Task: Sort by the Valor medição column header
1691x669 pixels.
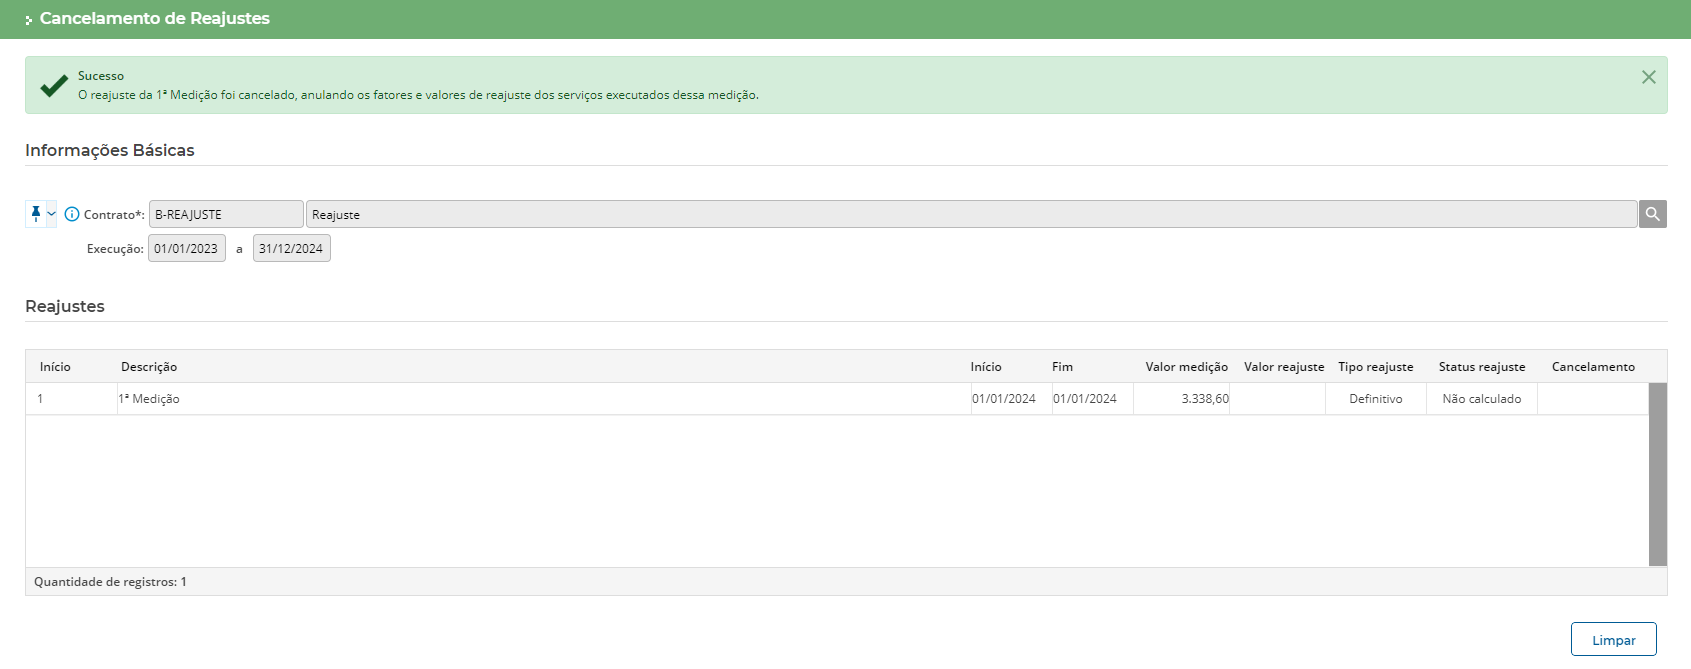Action: [1186, 367]
